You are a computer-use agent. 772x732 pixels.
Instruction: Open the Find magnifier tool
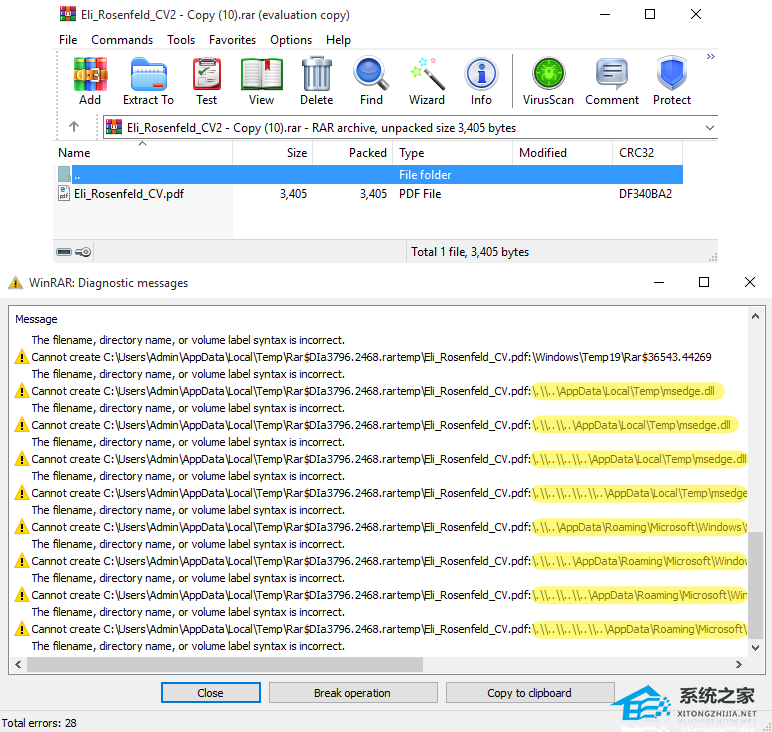[371, 81]
